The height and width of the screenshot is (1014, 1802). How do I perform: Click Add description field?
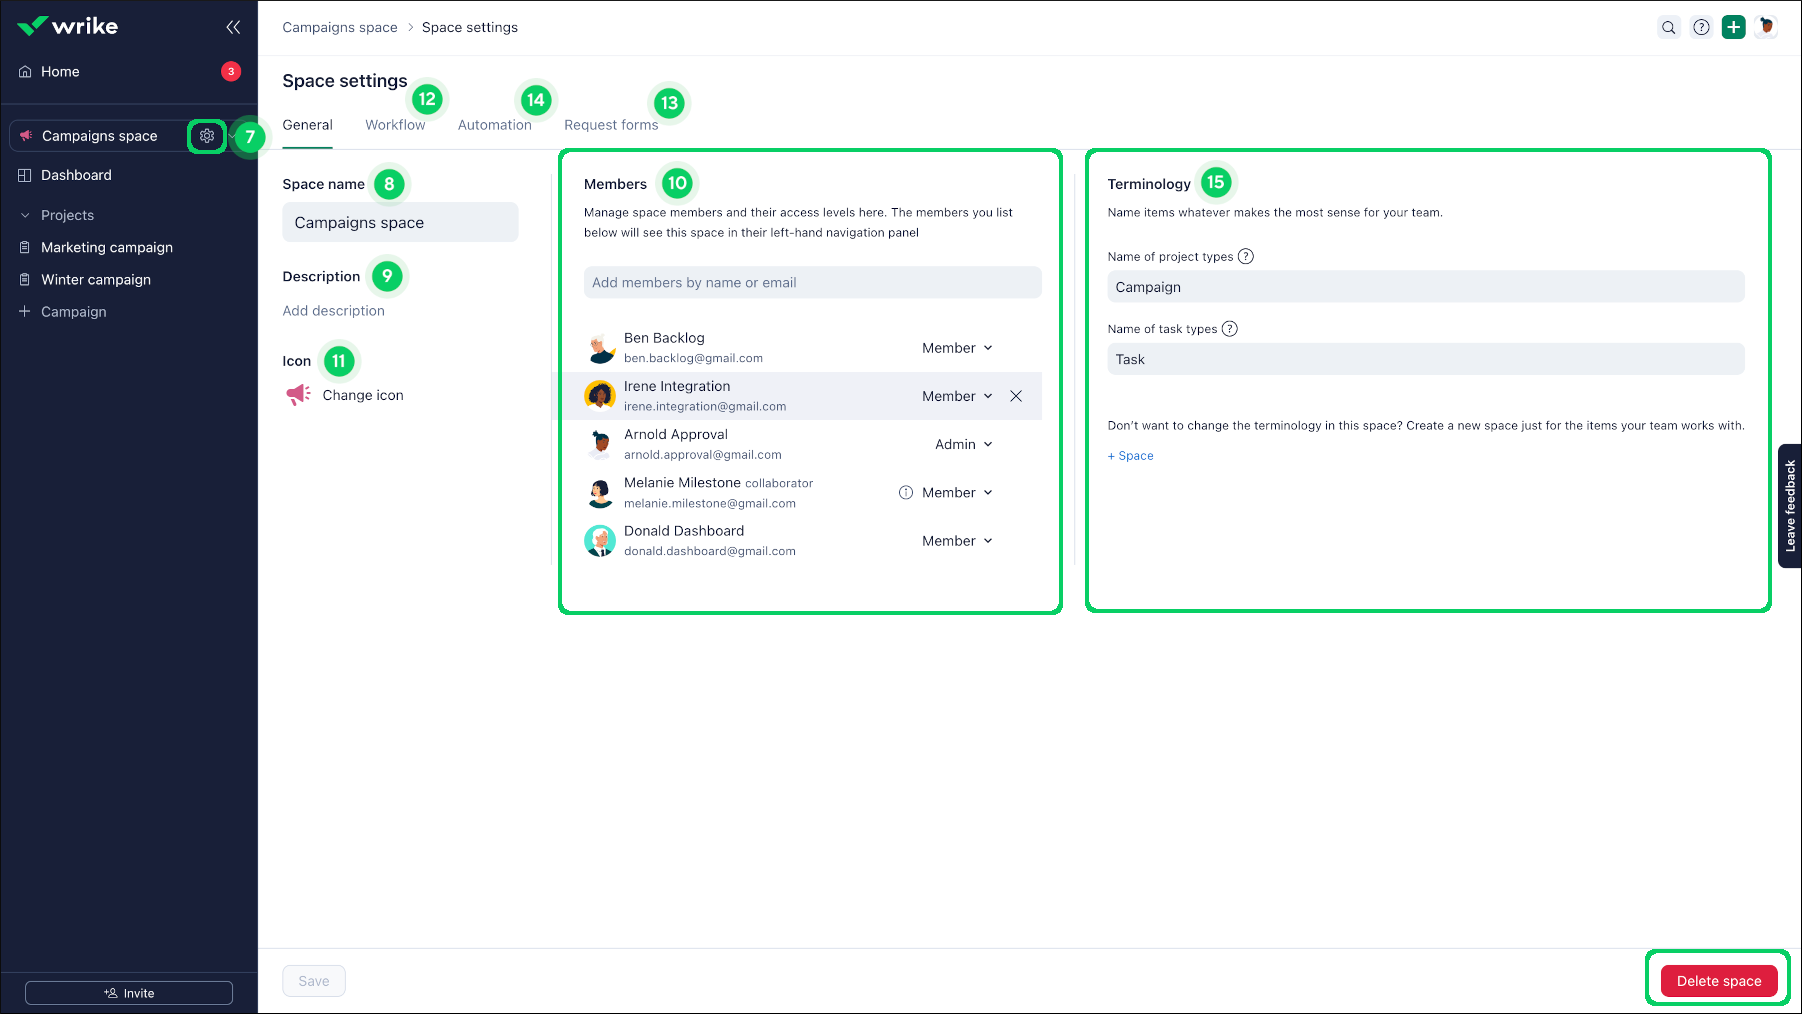(x=333, y=311)
